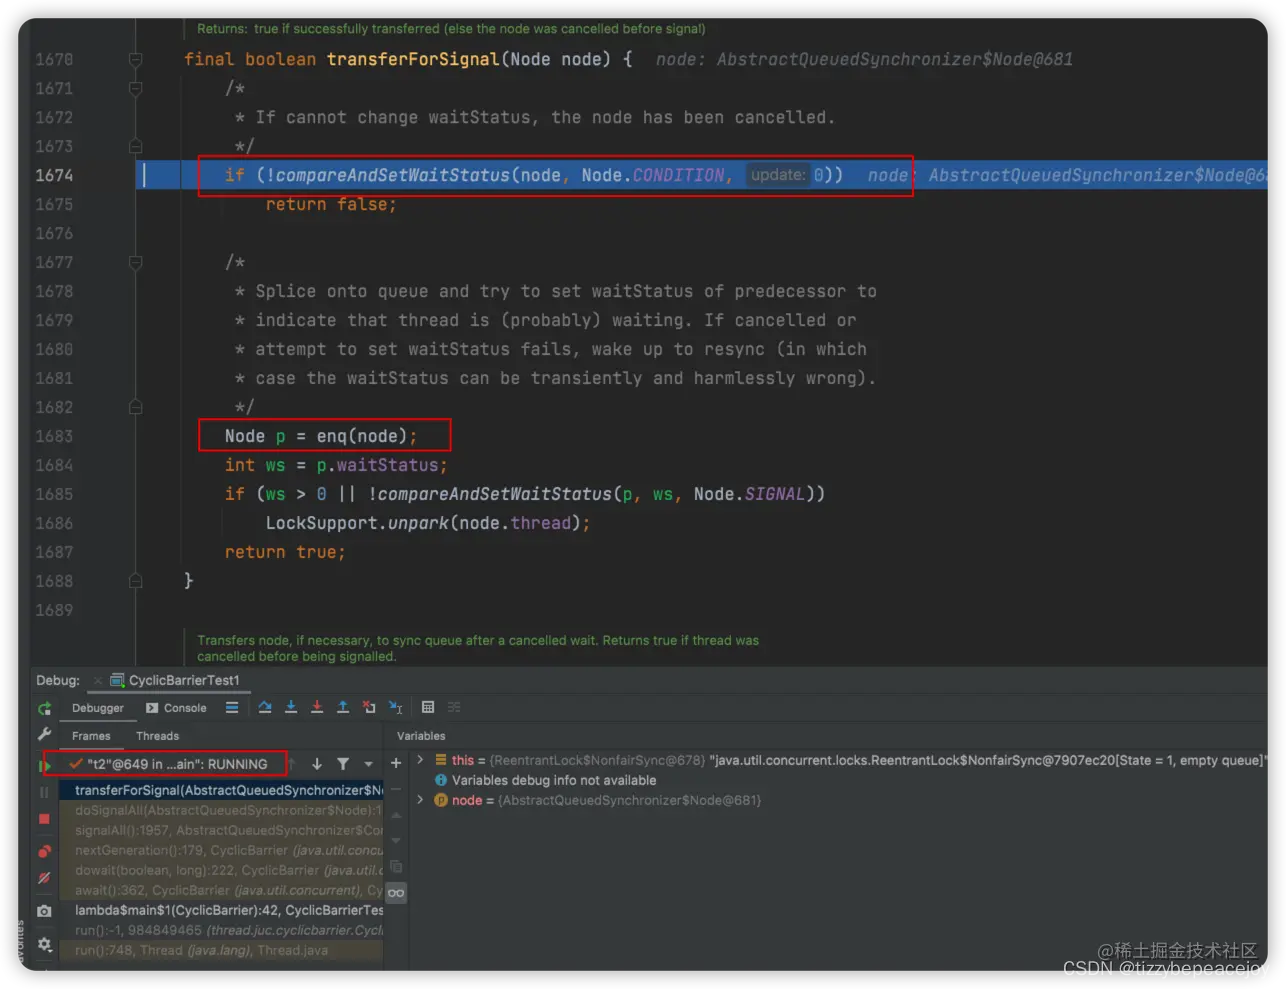Select the run():-1, 984849465 frame

coord(222,931)
